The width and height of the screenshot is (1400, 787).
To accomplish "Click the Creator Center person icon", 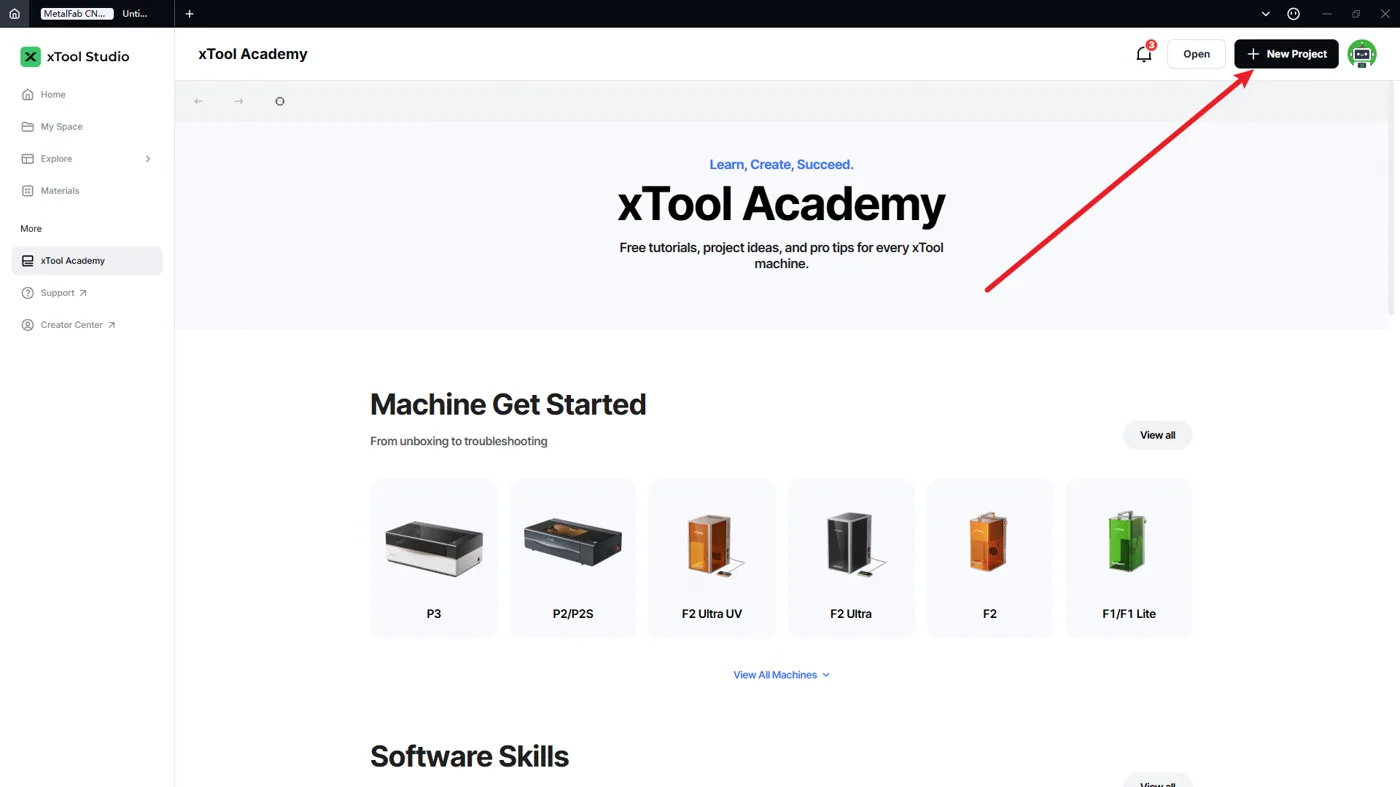I will (x=28, y=325).
